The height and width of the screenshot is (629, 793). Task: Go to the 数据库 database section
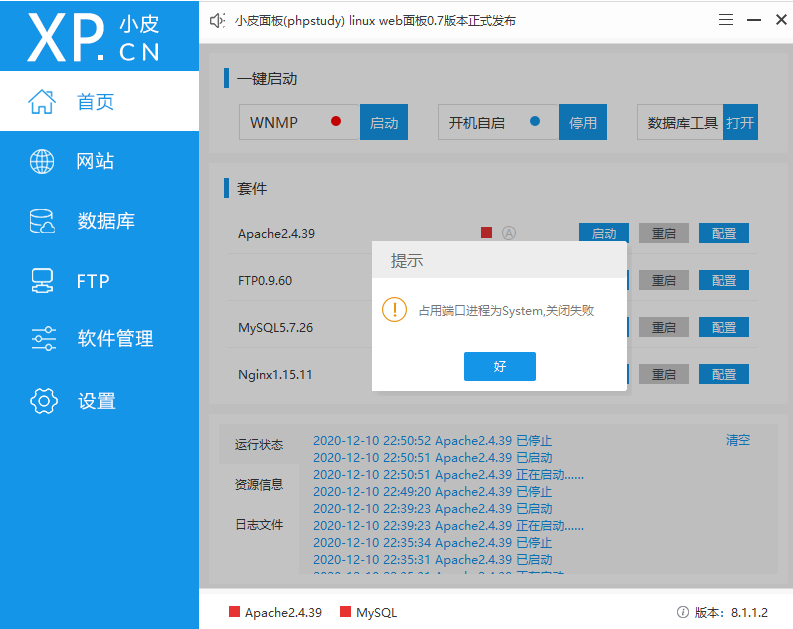coord(99,221)
